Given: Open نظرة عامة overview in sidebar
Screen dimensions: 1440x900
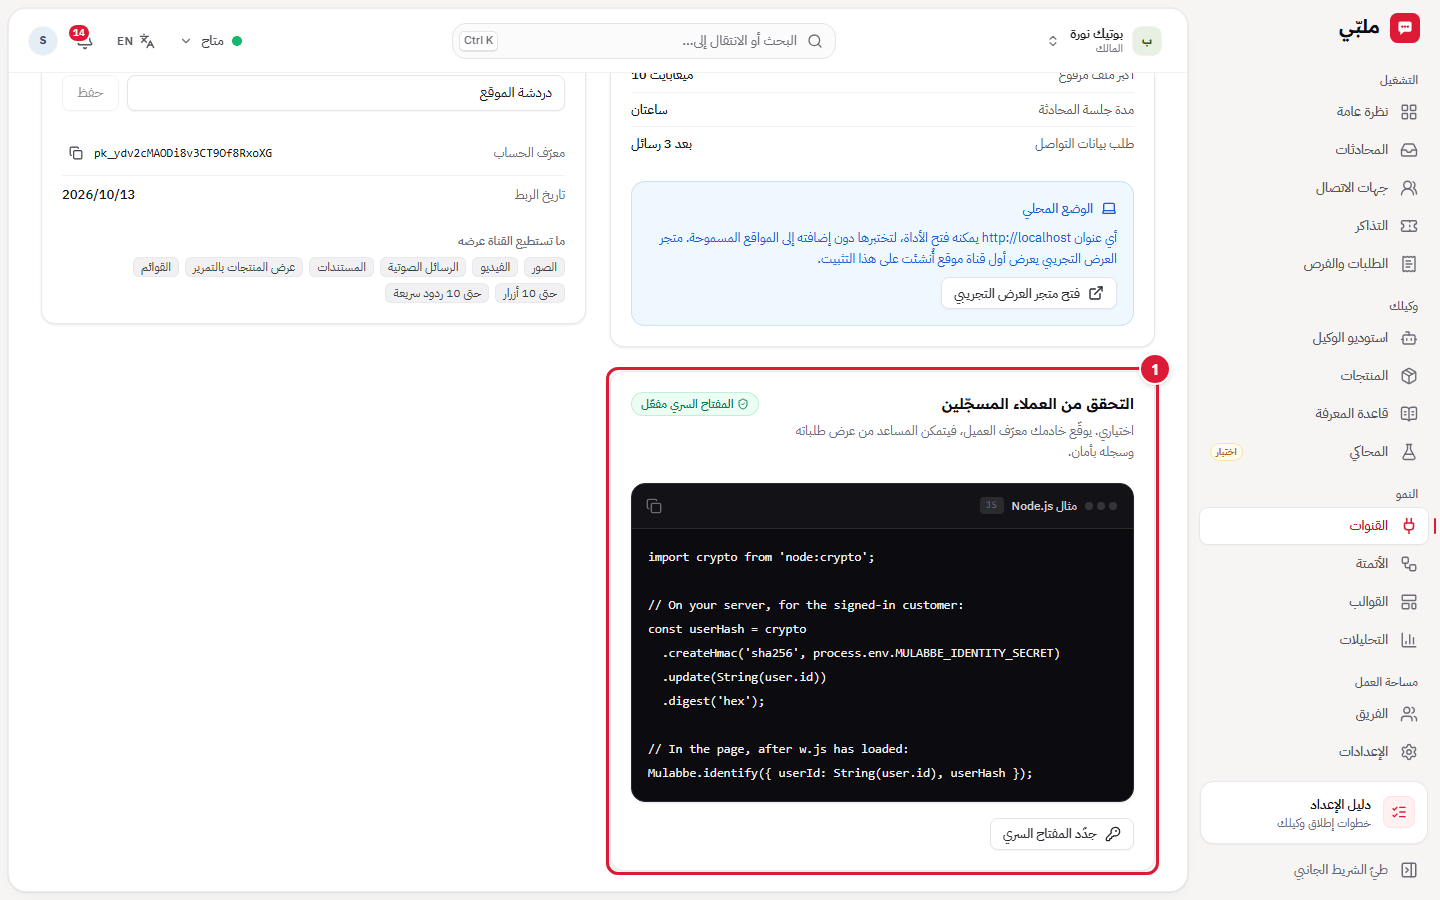Looking at the screenshot, I should [1313, 112].
